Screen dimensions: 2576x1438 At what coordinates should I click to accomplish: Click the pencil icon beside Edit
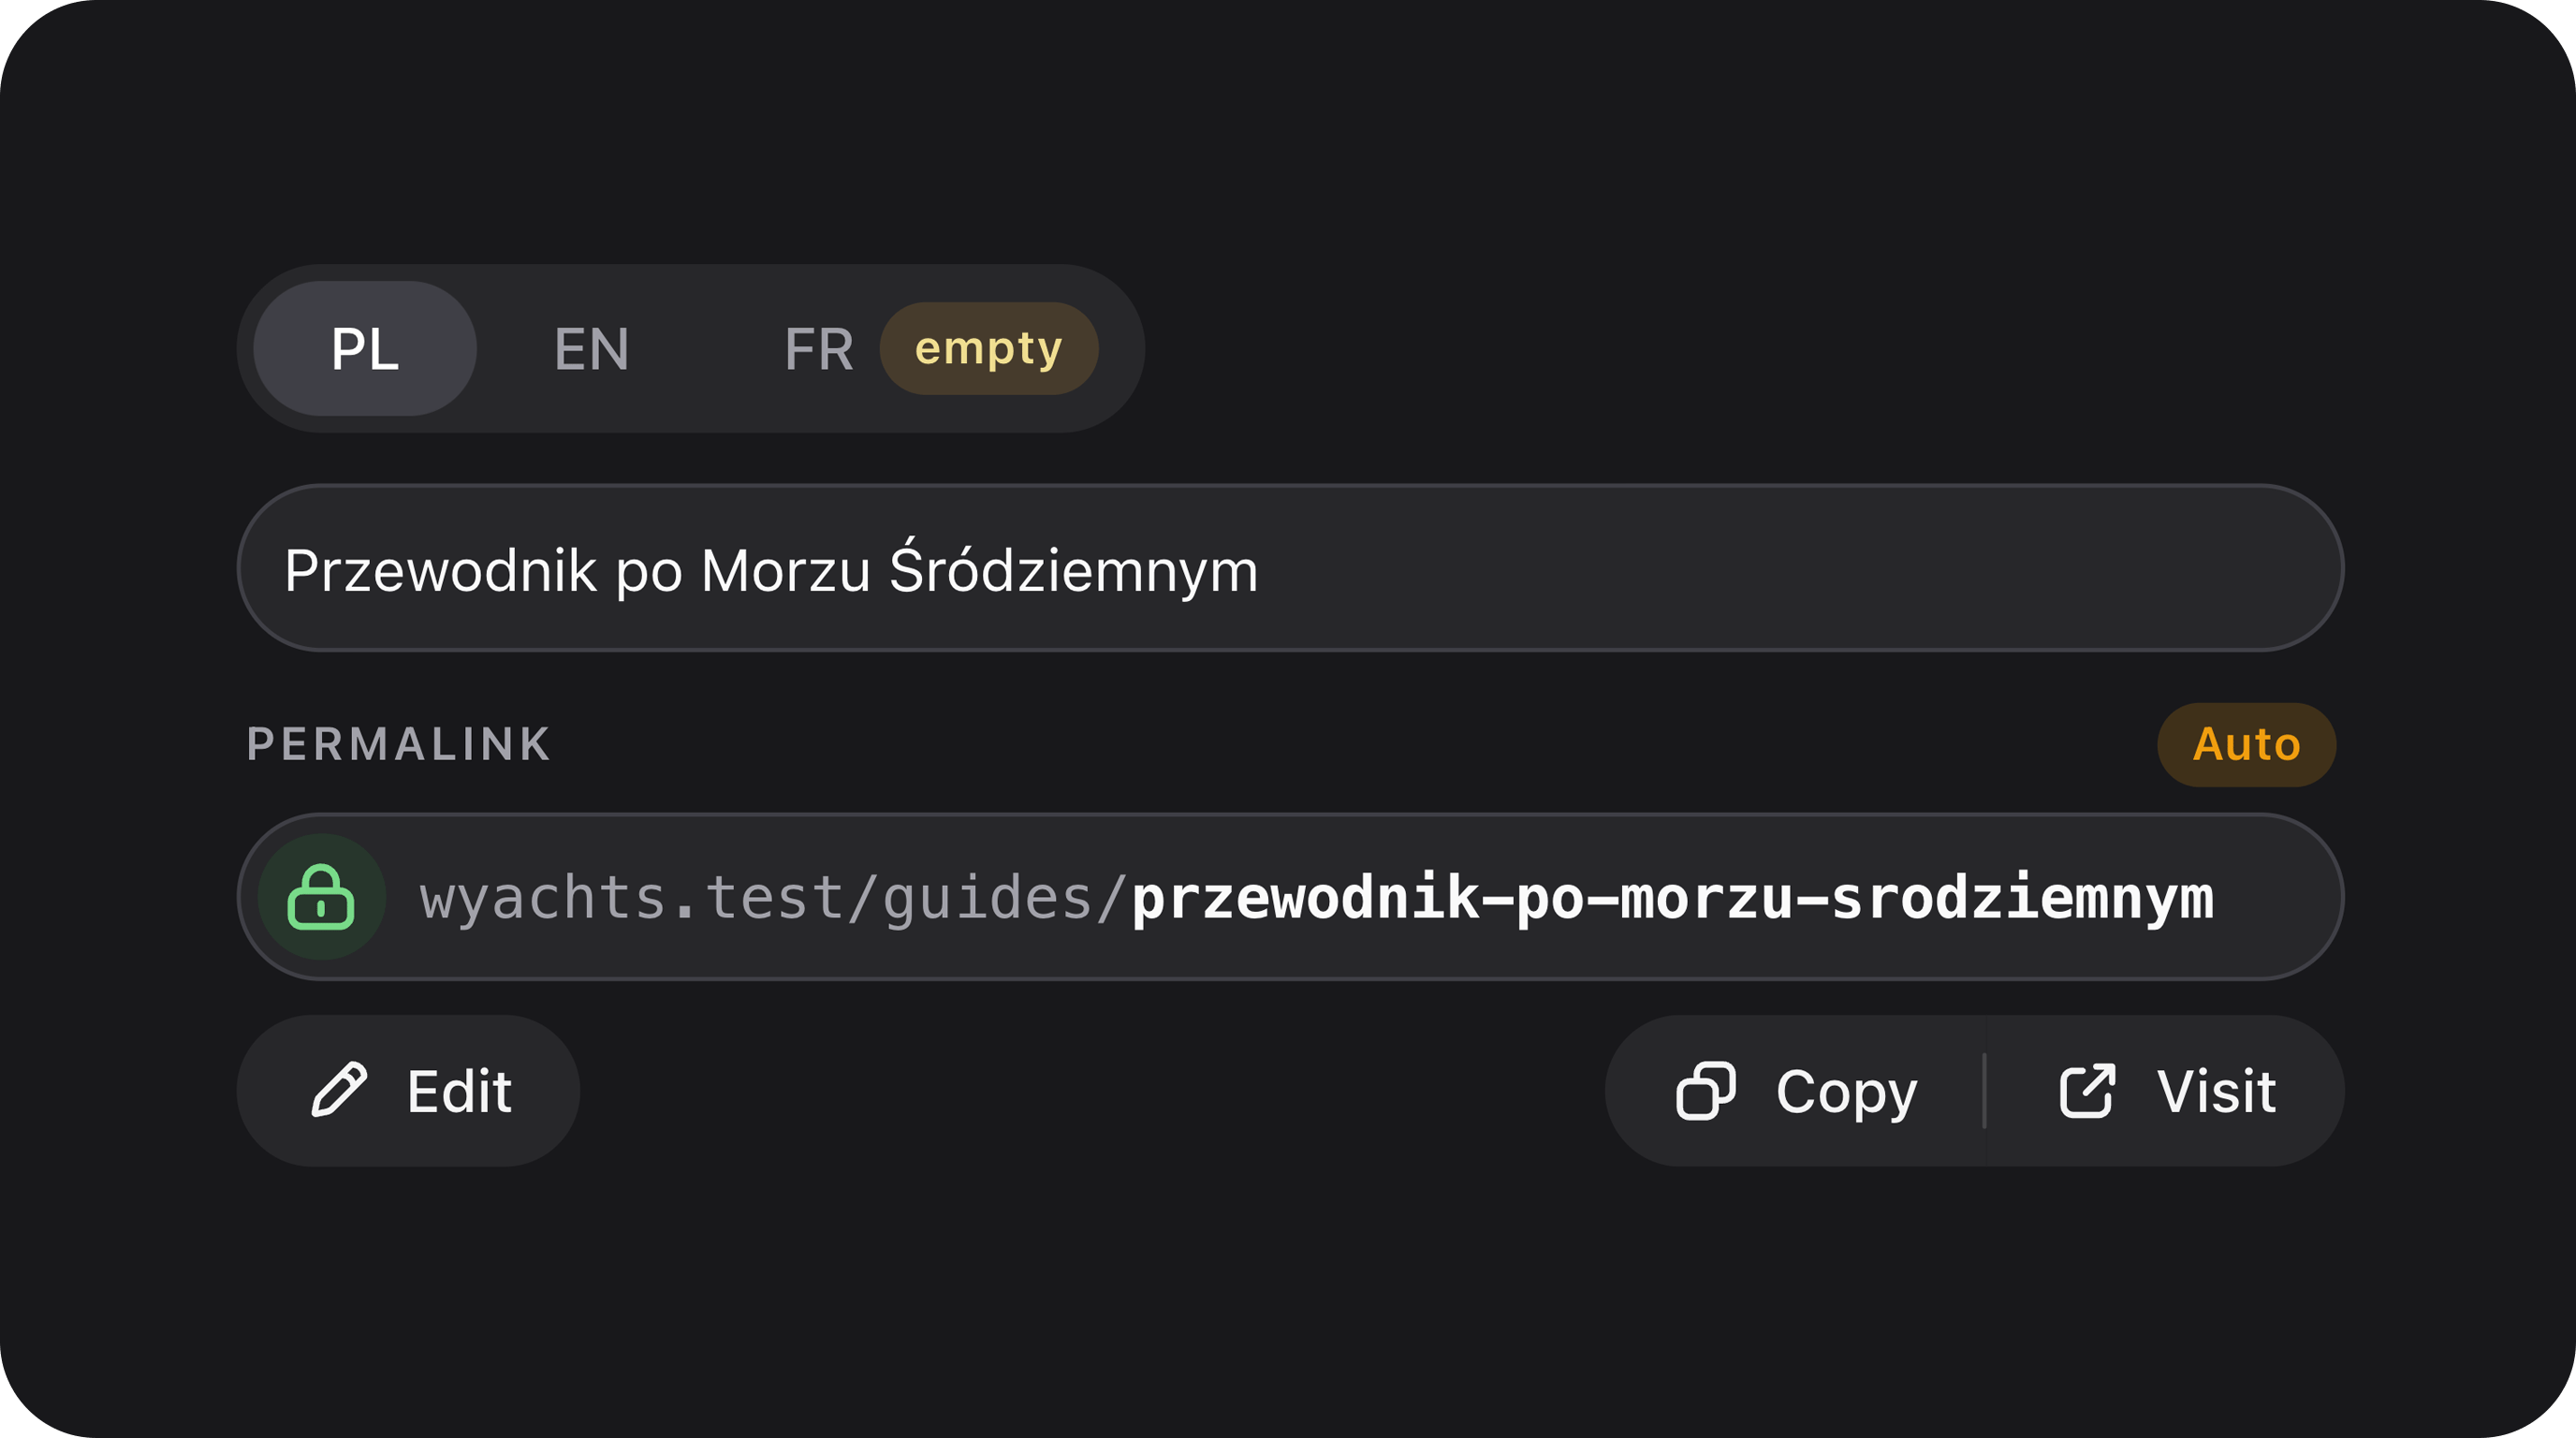[x=339, y=1090]
